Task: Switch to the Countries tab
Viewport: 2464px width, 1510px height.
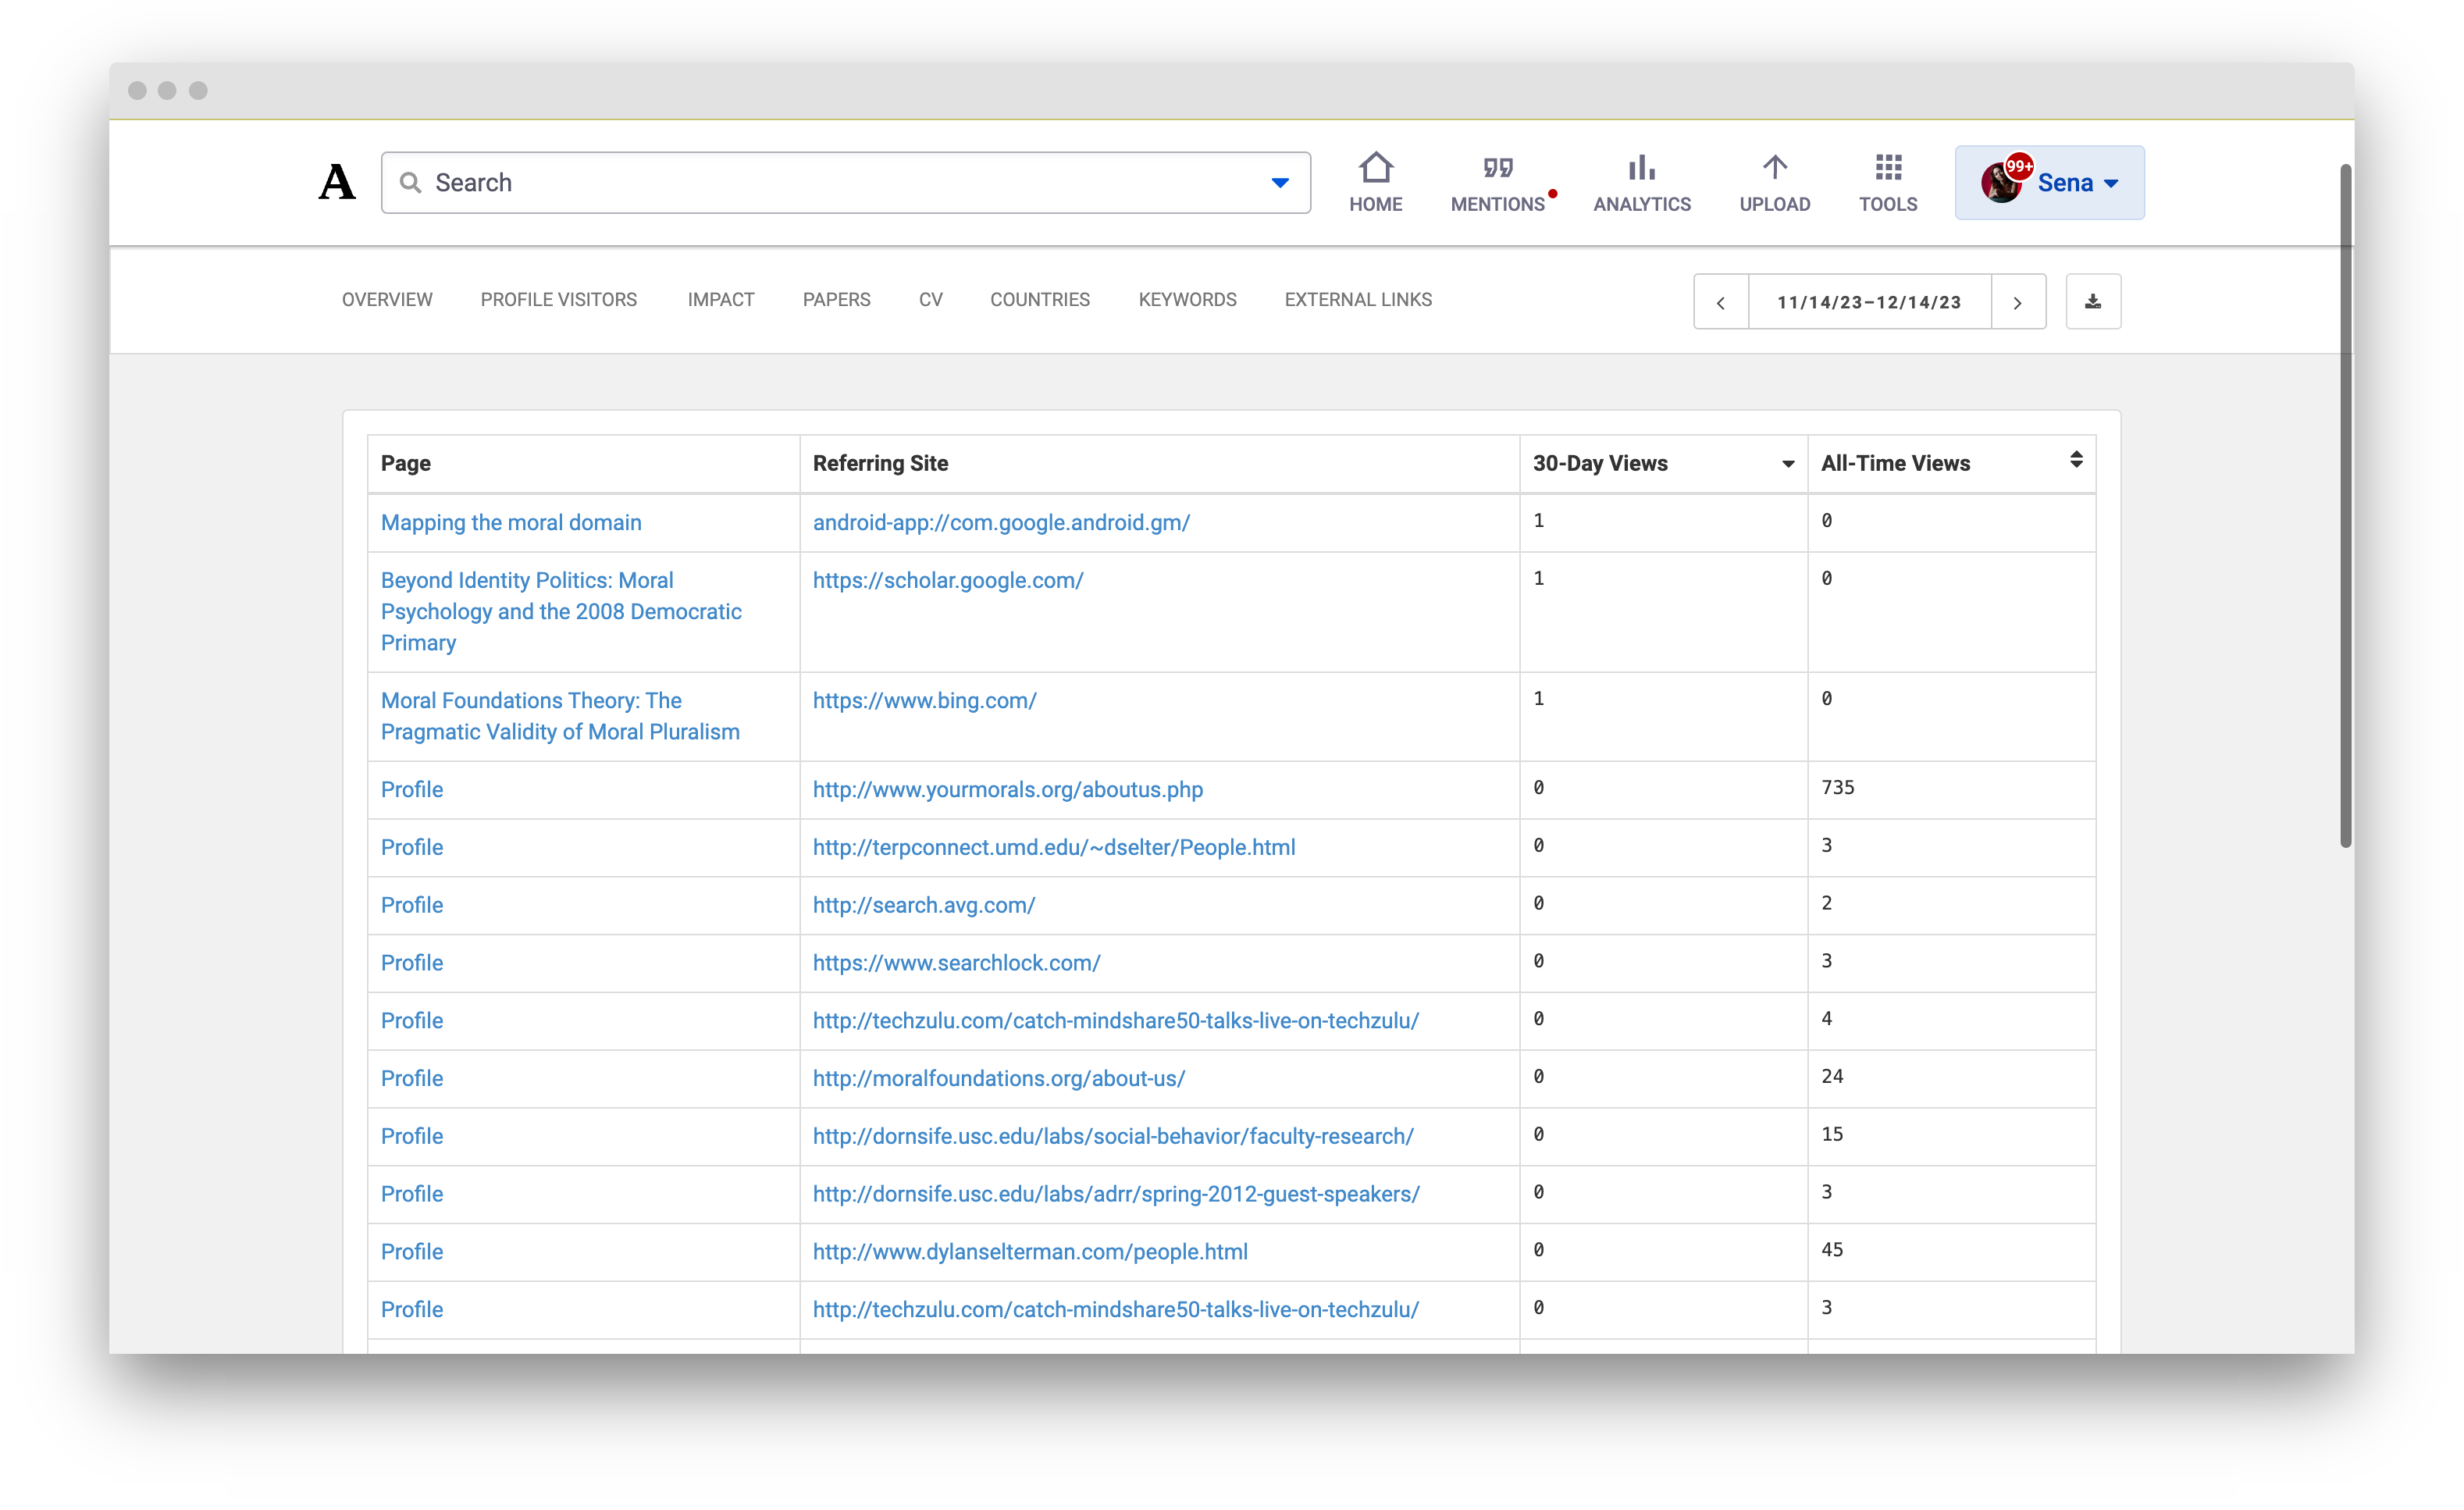Action: (x=1039, y=299)
